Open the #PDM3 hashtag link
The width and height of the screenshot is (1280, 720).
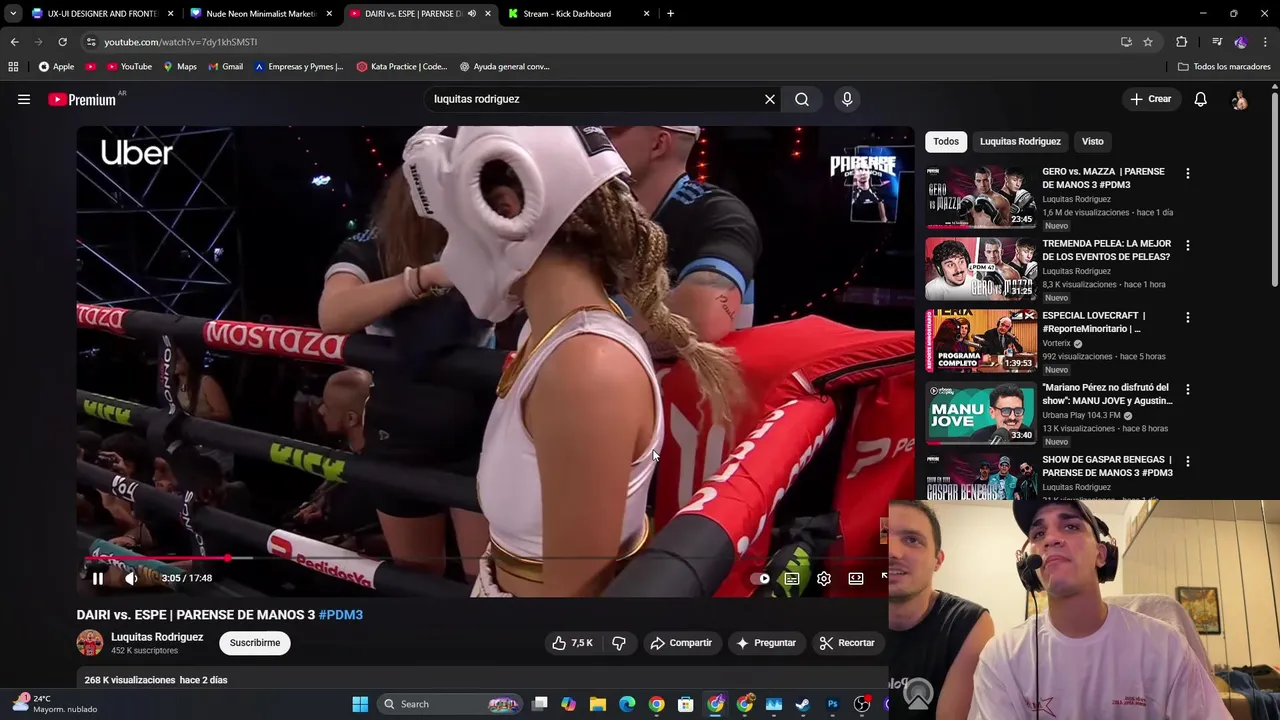click(341, 615)
